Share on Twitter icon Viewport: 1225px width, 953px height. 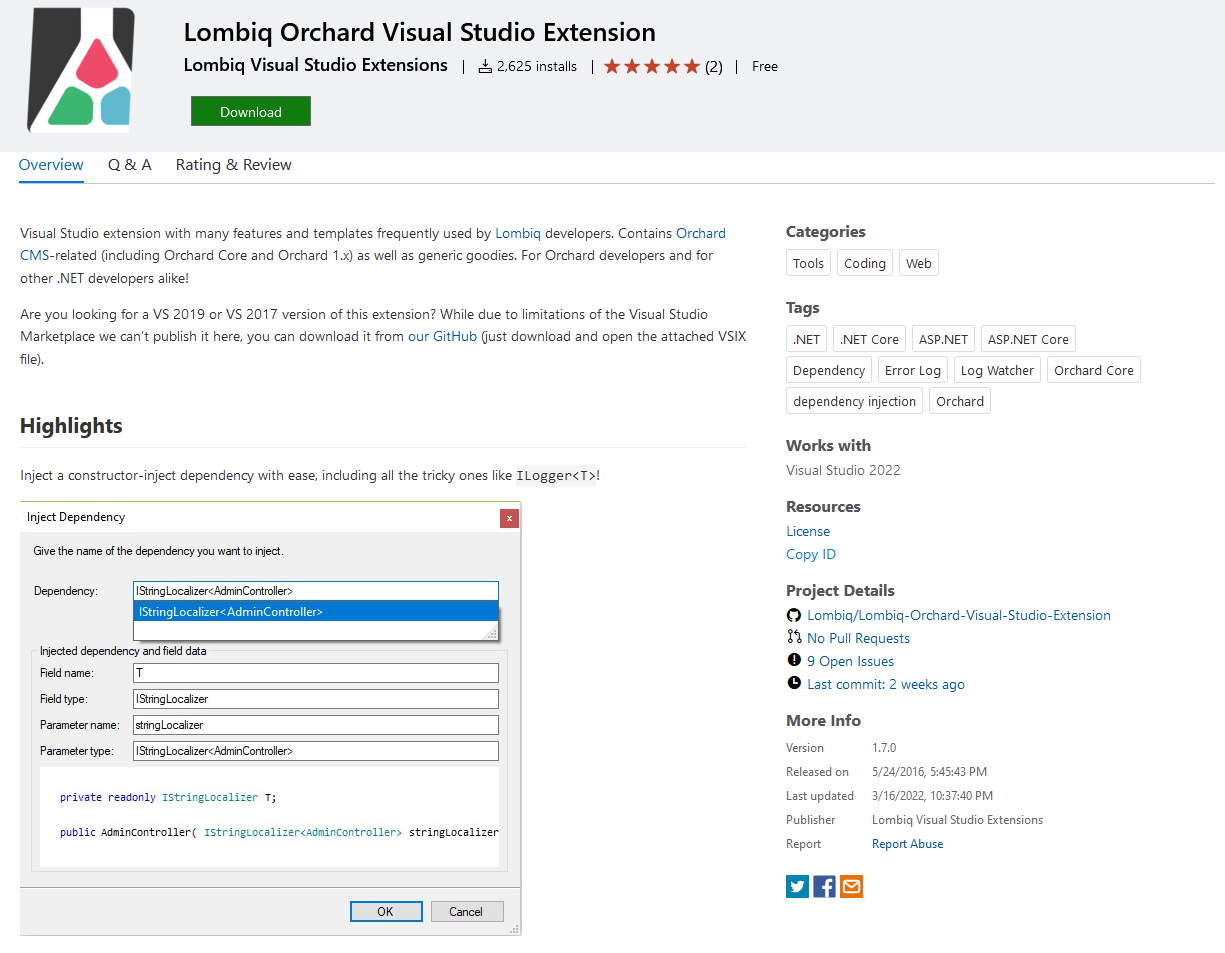click(x=797, y=886)
